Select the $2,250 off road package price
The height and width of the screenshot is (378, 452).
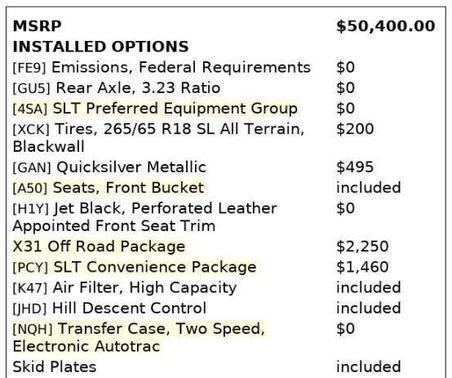pos(362,247)
